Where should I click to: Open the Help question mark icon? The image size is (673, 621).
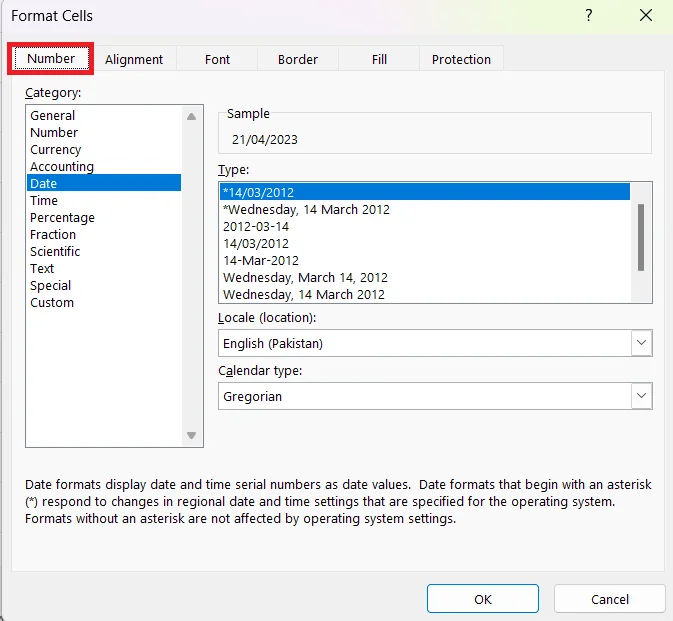[589, 16]
